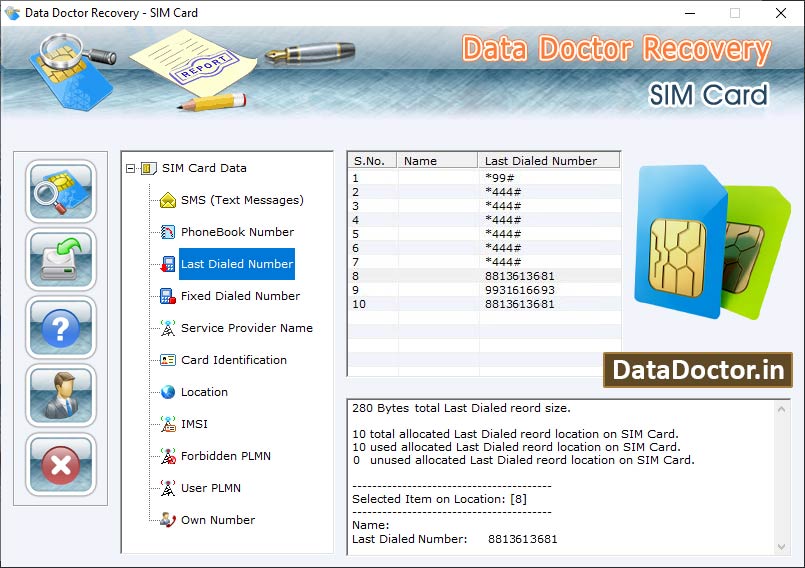This screenshot has width=805, height=568.
Task: Select IMSI in the tree
Action: pos(194,424)
